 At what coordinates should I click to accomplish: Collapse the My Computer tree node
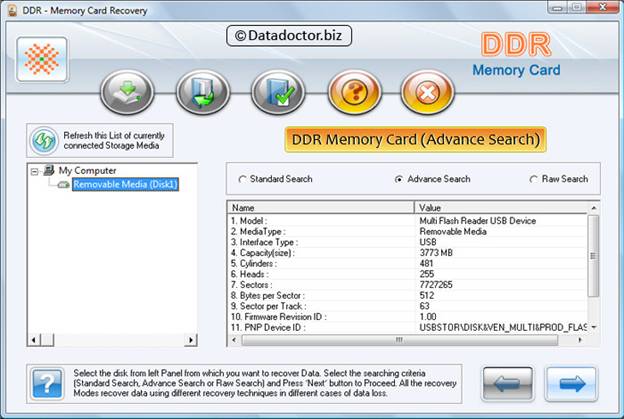coord(35,171)
